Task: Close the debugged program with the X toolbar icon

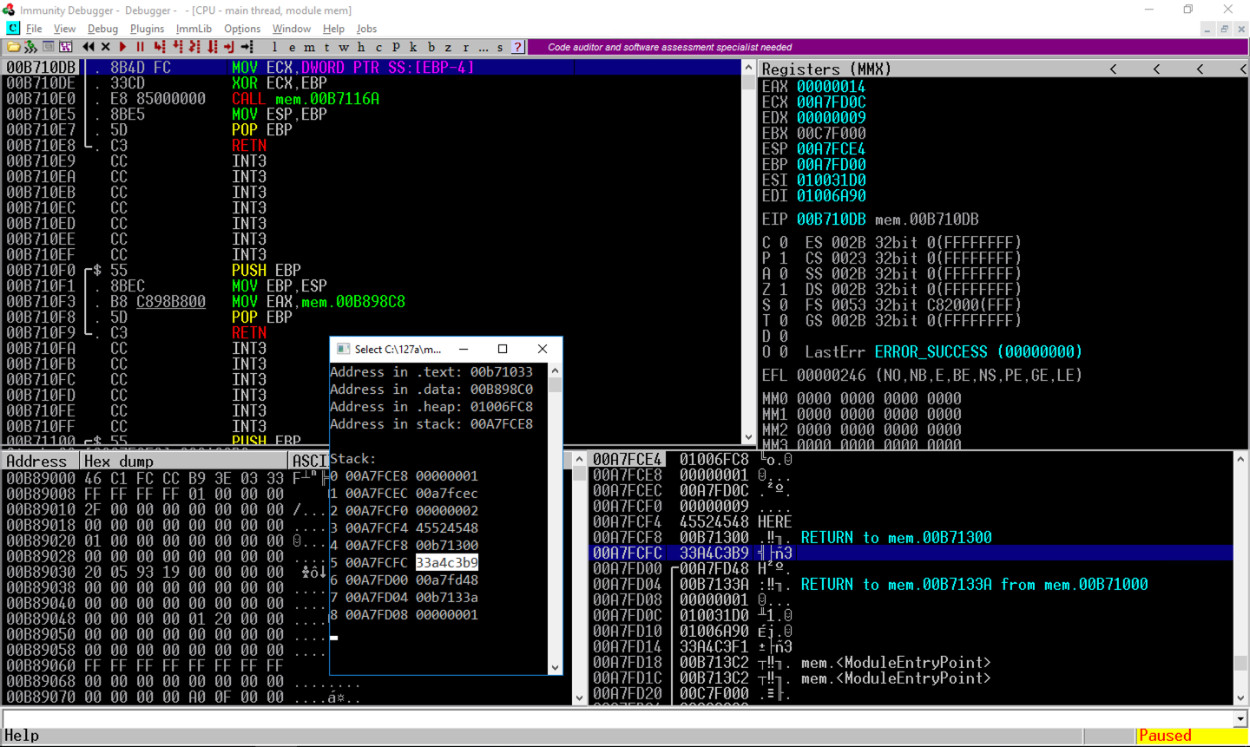Action: 105,47
